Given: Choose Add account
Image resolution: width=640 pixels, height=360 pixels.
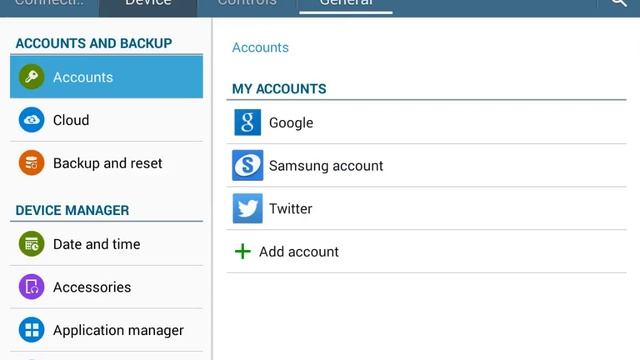Looking at the screenshot, I should (427, 251).
